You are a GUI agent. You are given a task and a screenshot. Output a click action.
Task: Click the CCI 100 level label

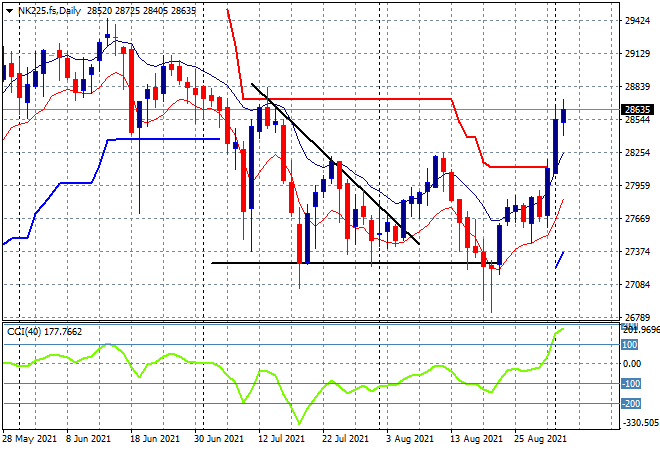[630, 345]
